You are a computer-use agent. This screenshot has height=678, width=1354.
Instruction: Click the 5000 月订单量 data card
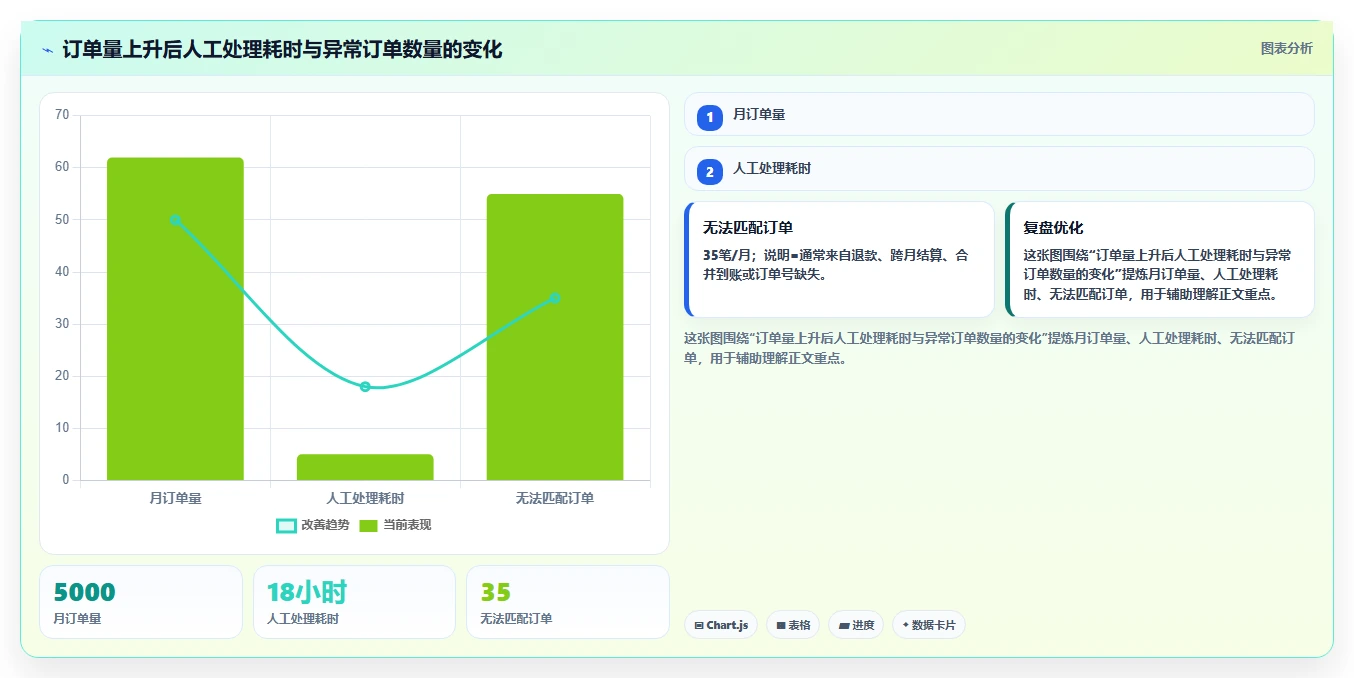(x=141, y=602)
